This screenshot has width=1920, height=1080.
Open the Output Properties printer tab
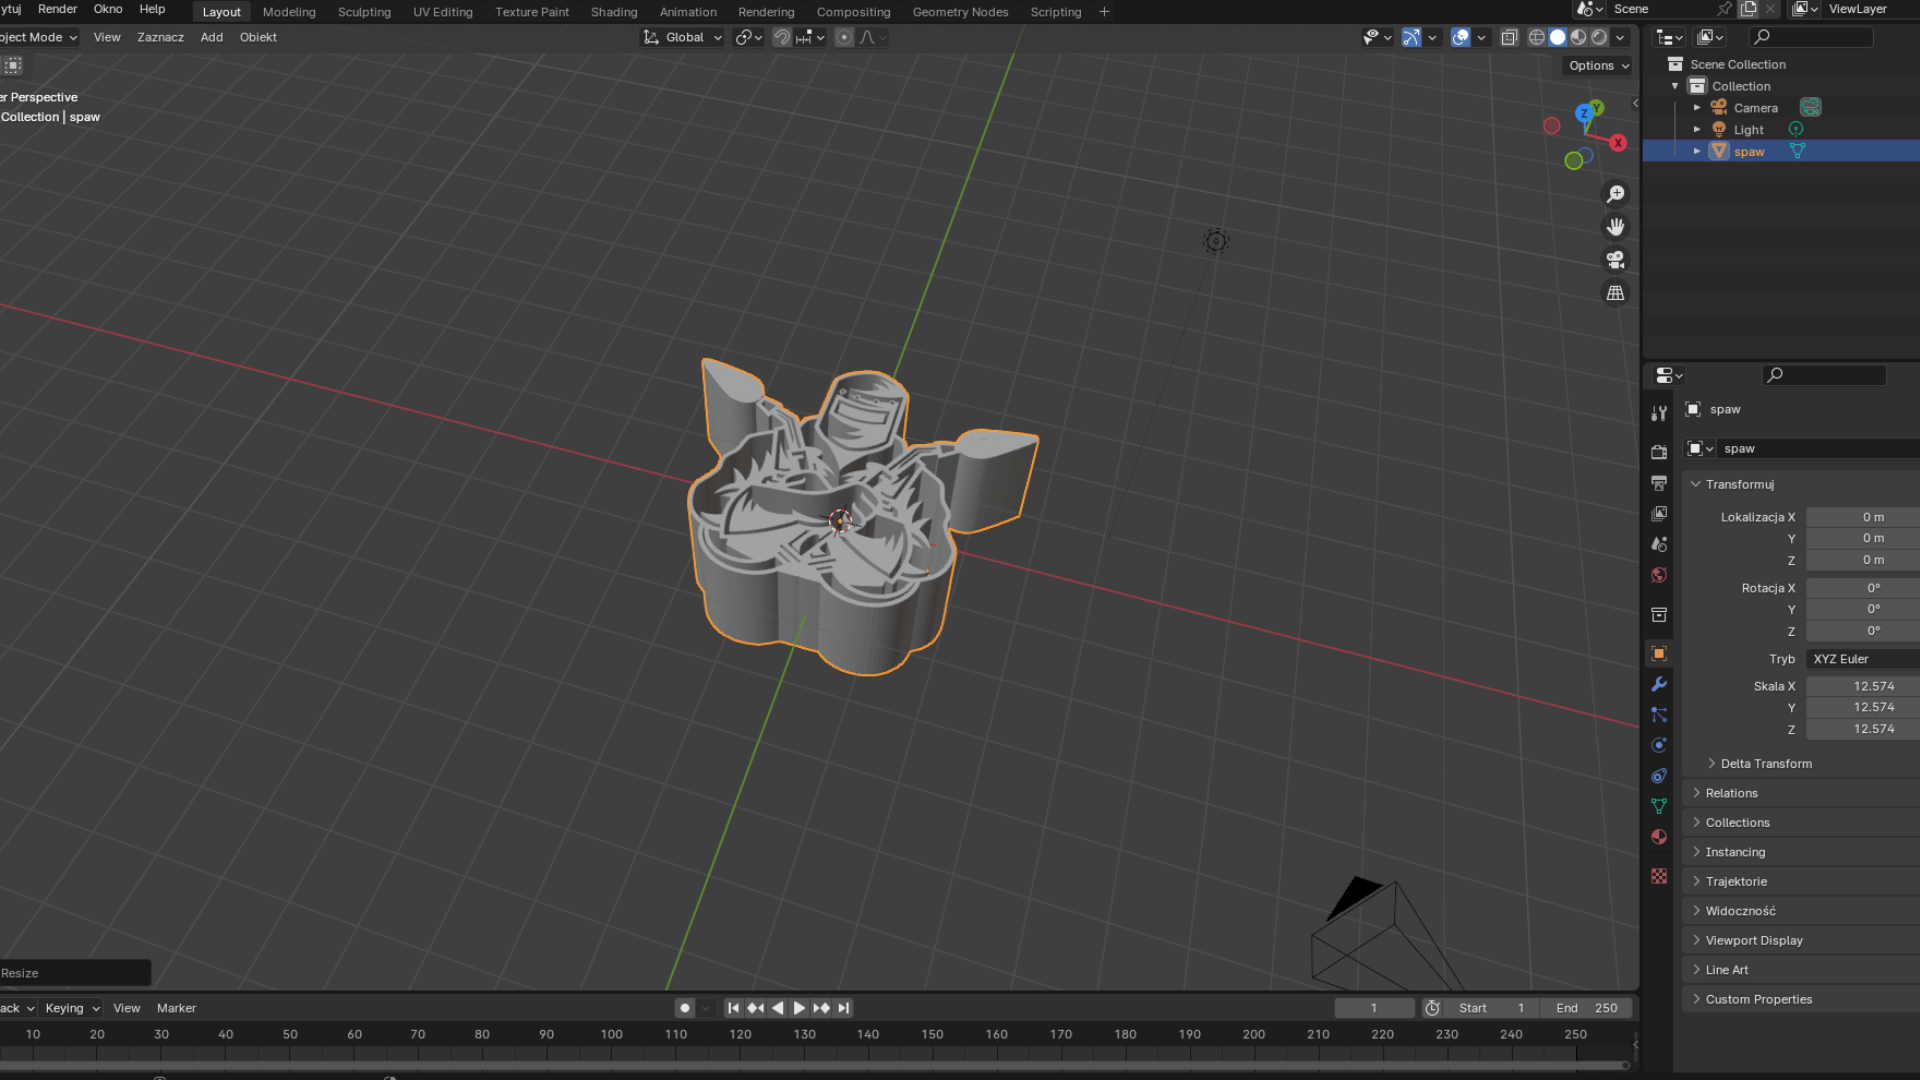(x=1659, y=483)
